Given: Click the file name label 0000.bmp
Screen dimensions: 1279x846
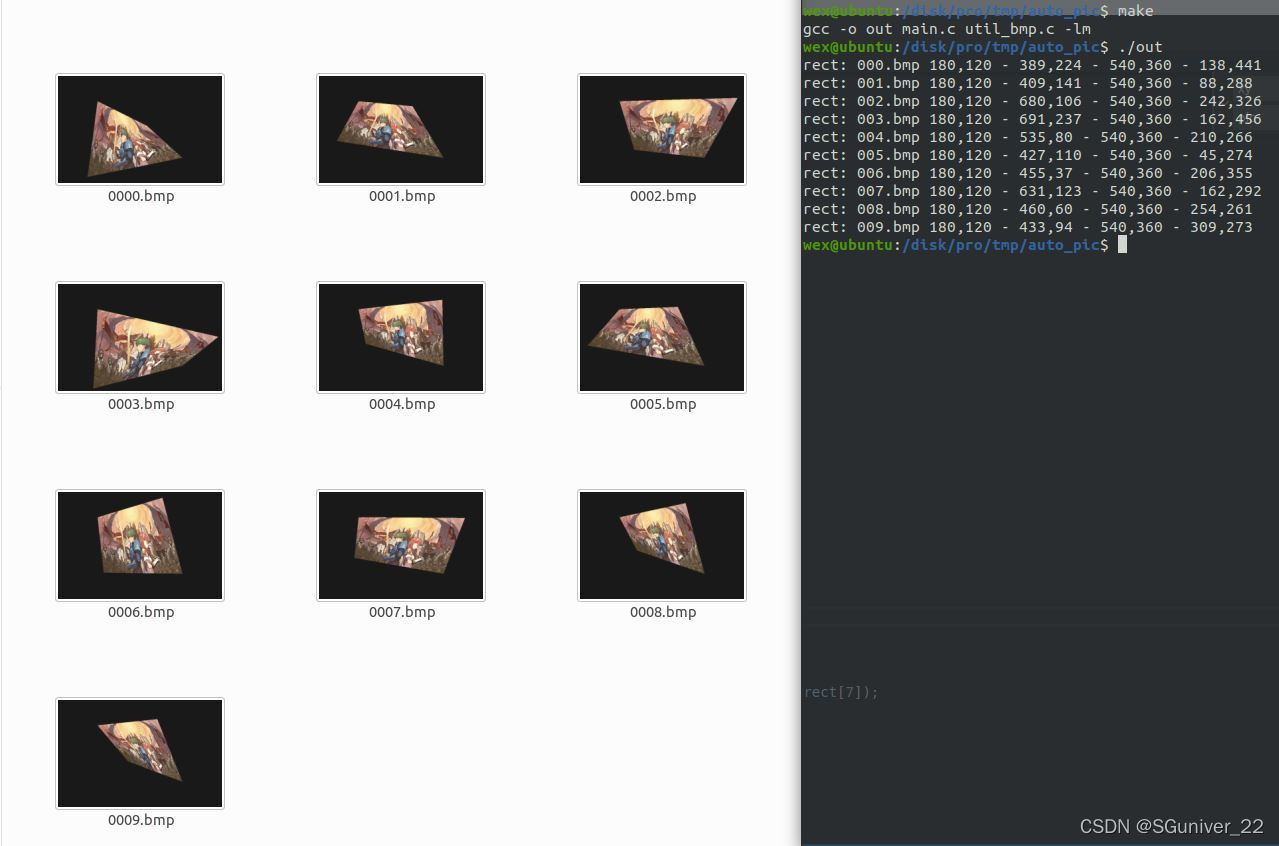Looking at the screenshot, I should (x=141, y=196).
